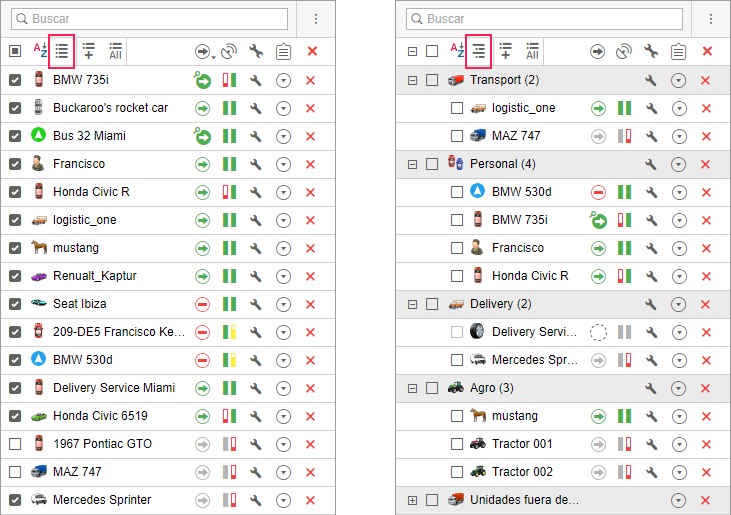This screenshot has width=731, height=515.
Task: Click the MAZ 747 name in the Transport group
Action: coord(516,136)
